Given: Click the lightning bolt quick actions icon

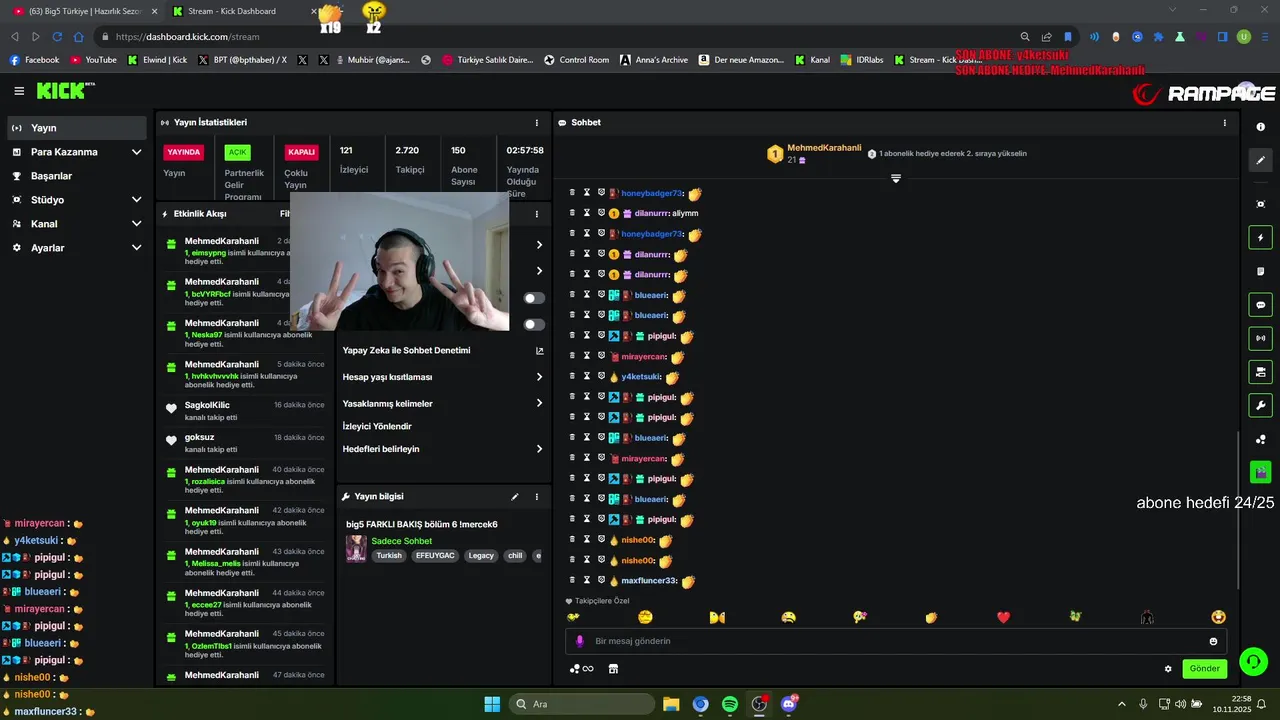Looking at the screenshot, I should (x=1260, y=238).
